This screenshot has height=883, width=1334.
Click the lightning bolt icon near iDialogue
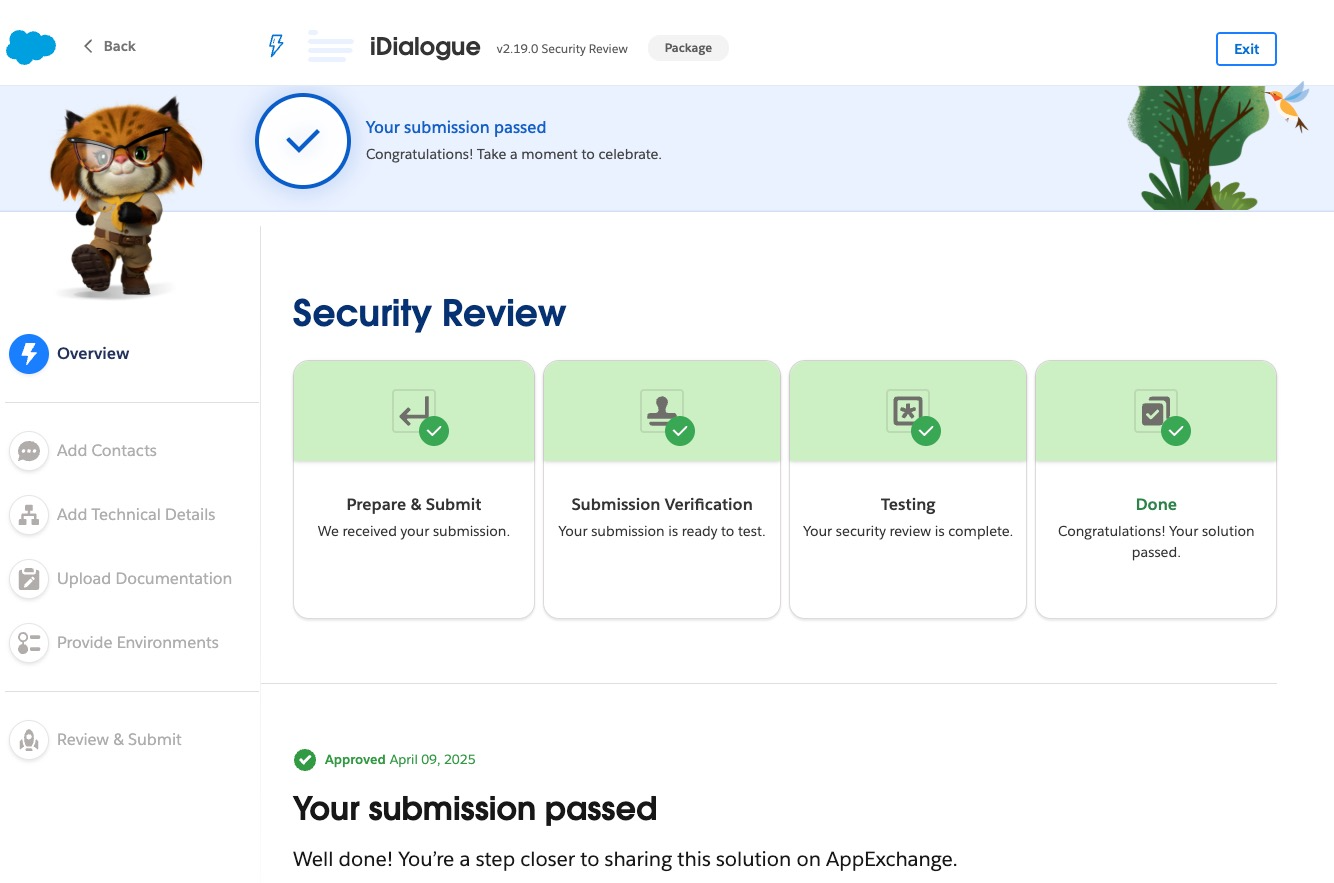coord(276,46)
